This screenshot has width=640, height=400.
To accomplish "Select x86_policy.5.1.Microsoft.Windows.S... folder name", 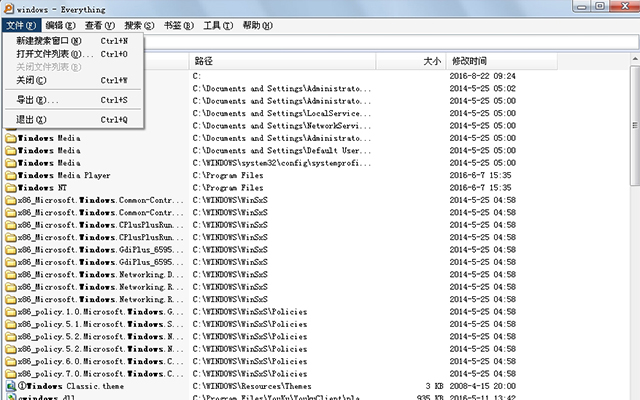I will click(100, 324).
